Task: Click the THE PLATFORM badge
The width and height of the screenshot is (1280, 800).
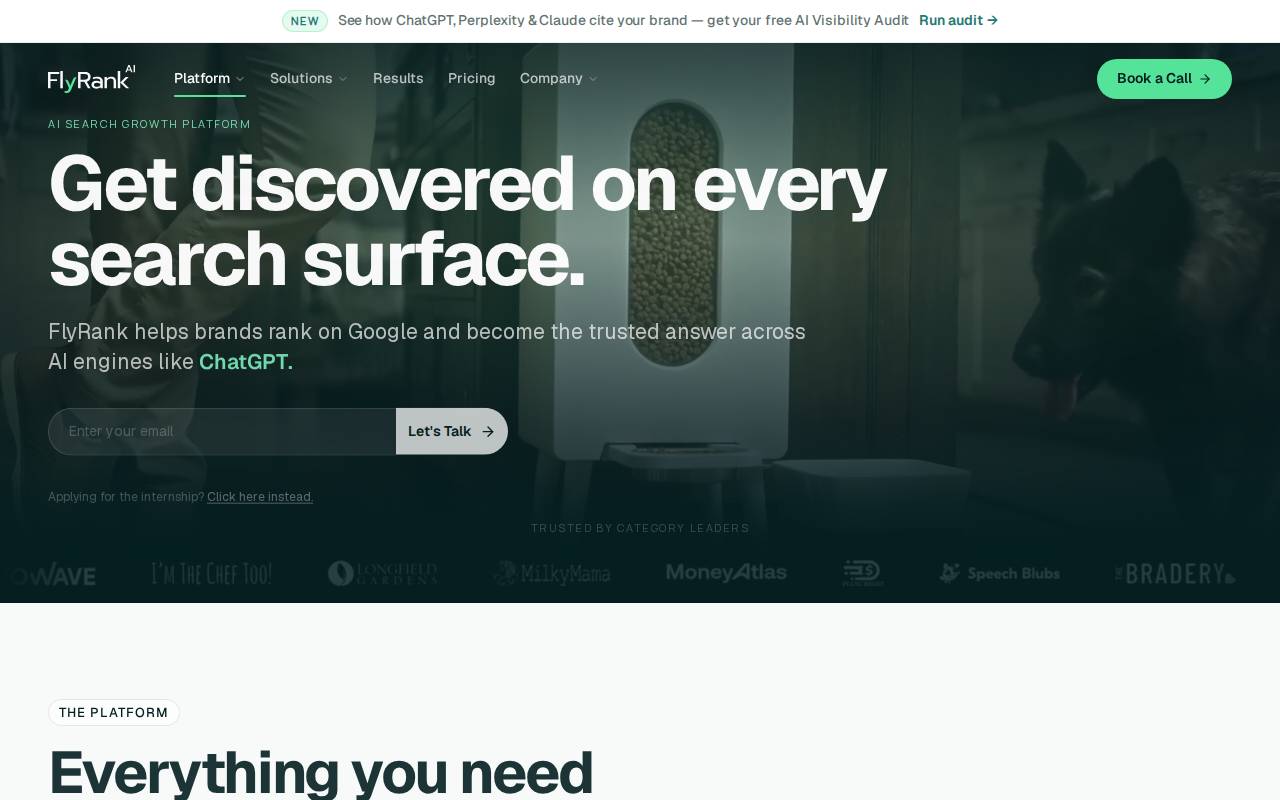Action: 114,713
